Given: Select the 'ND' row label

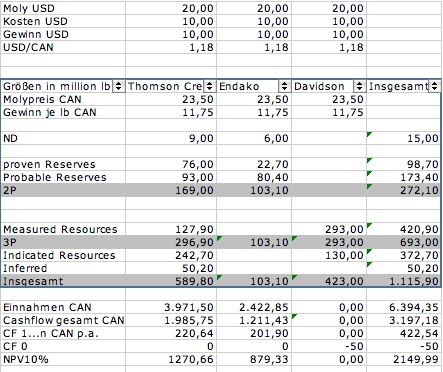Looking at the screenshot, I should 63,138.
